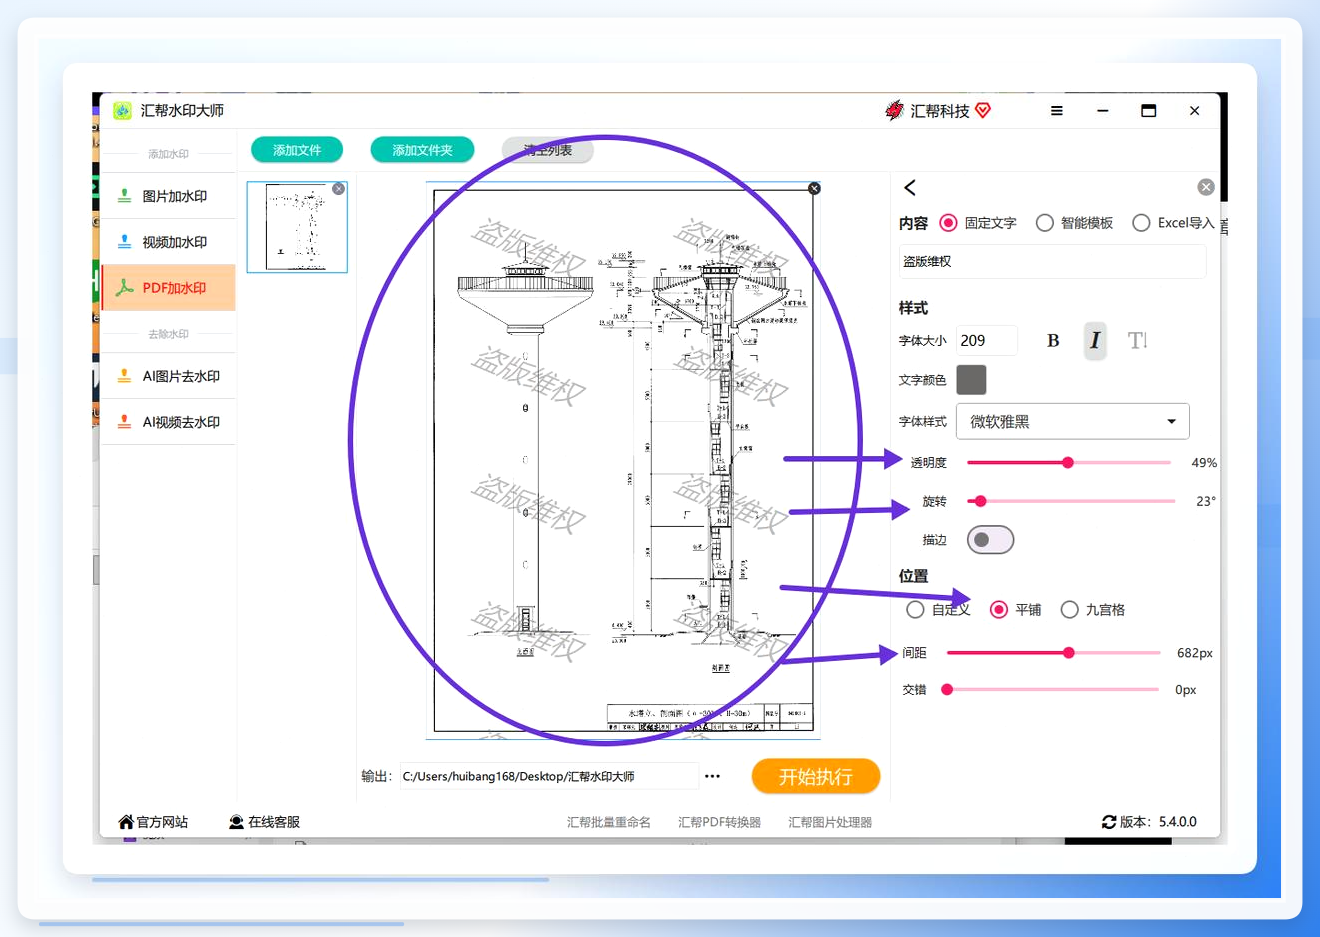Click the three-dot browse output folder button
The image size is (1320, 937).
(712, 776)
